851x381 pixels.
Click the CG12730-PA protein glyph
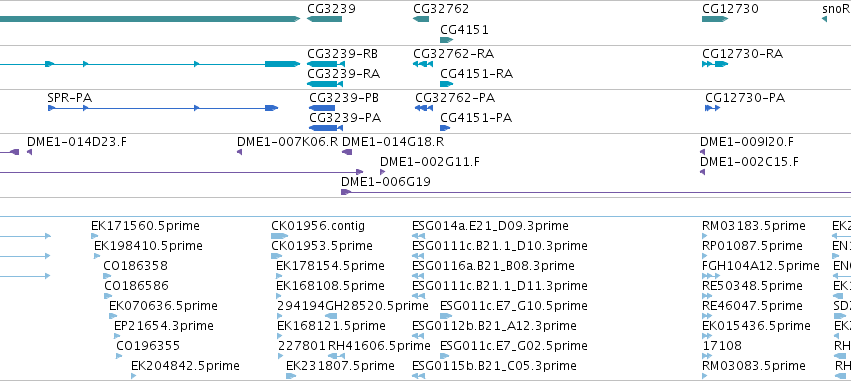click(x=713, y=108)
